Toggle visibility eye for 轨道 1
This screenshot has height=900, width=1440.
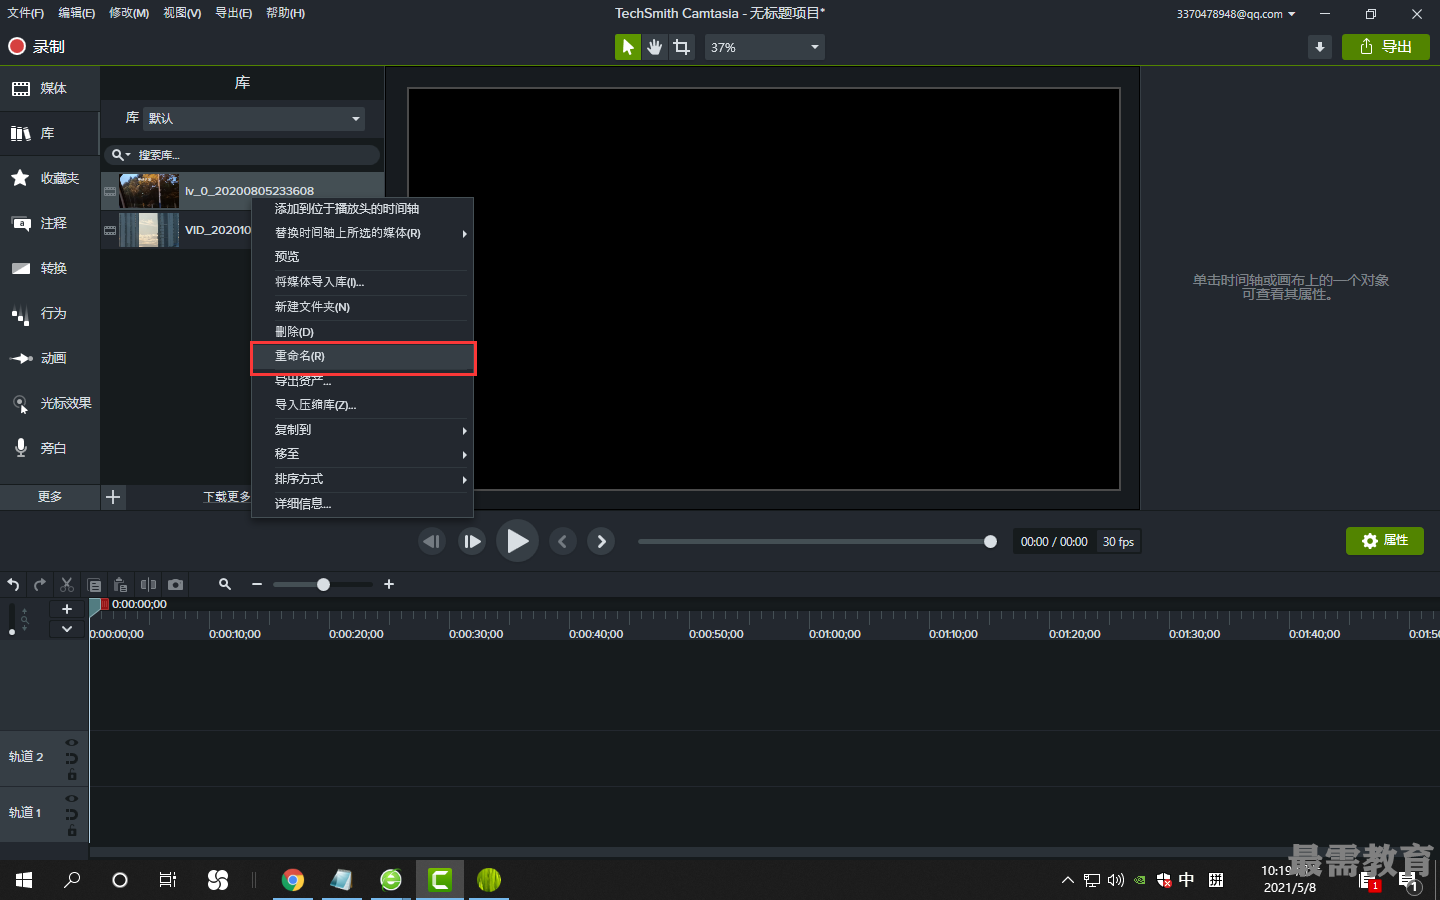click(72, 798)
